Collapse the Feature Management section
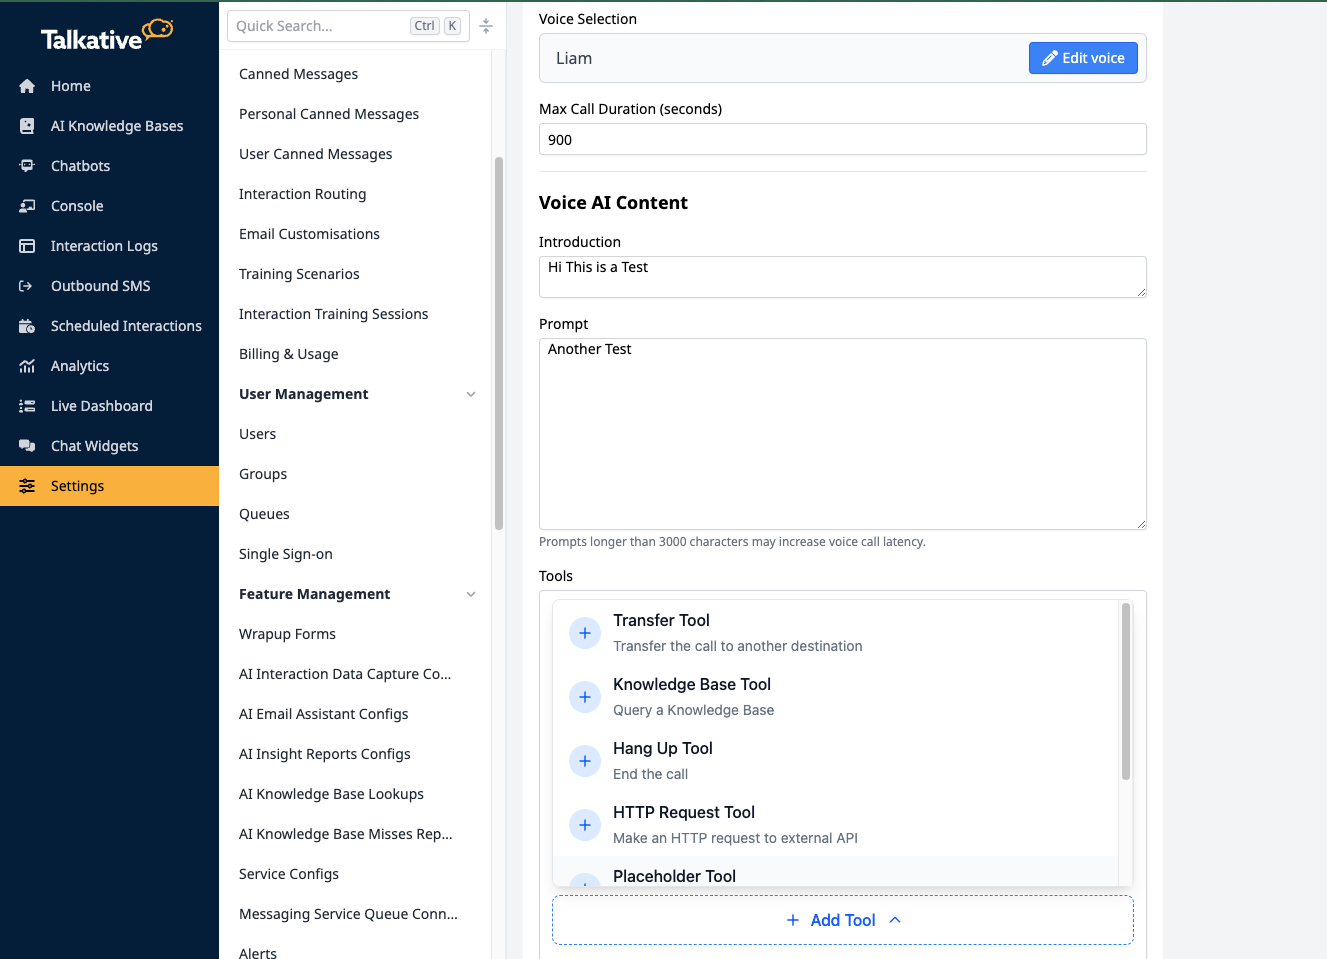Image resolution: width=1327 pixels, height=959 pixels. coord(471,594)
